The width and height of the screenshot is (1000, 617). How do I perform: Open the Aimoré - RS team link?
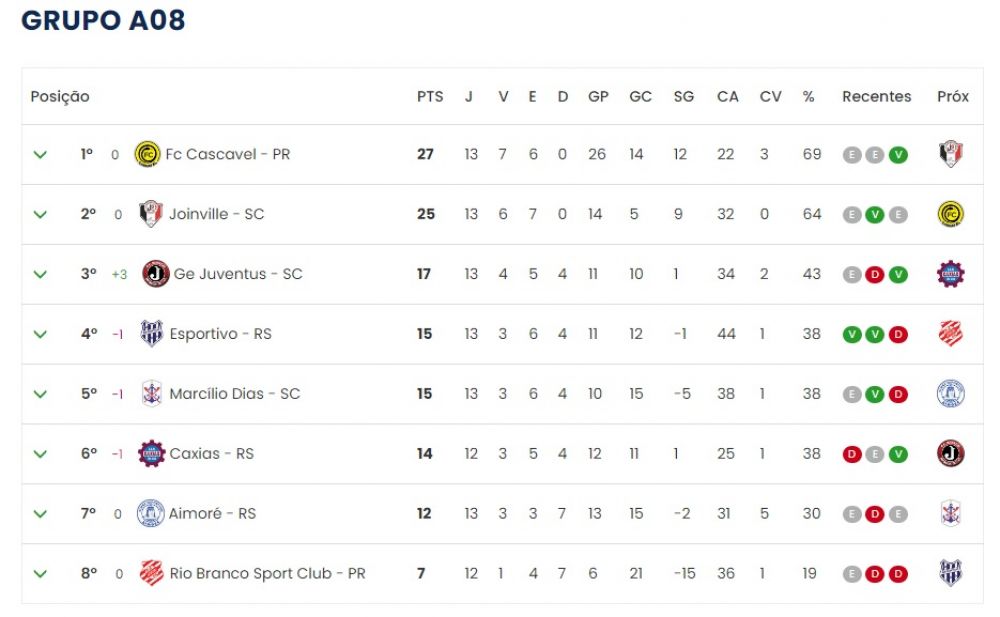click(x=212, y=514)
